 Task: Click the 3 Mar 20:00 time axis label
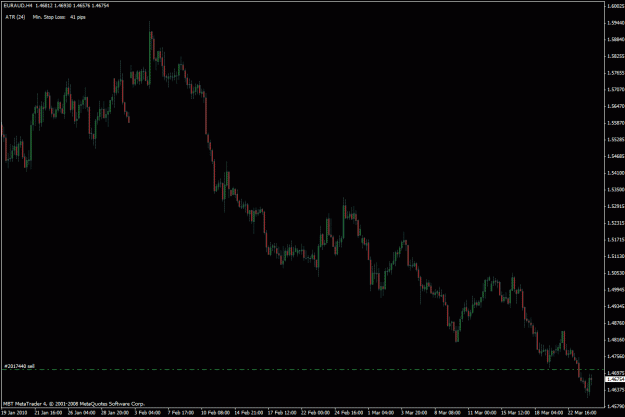click(414, 413)
